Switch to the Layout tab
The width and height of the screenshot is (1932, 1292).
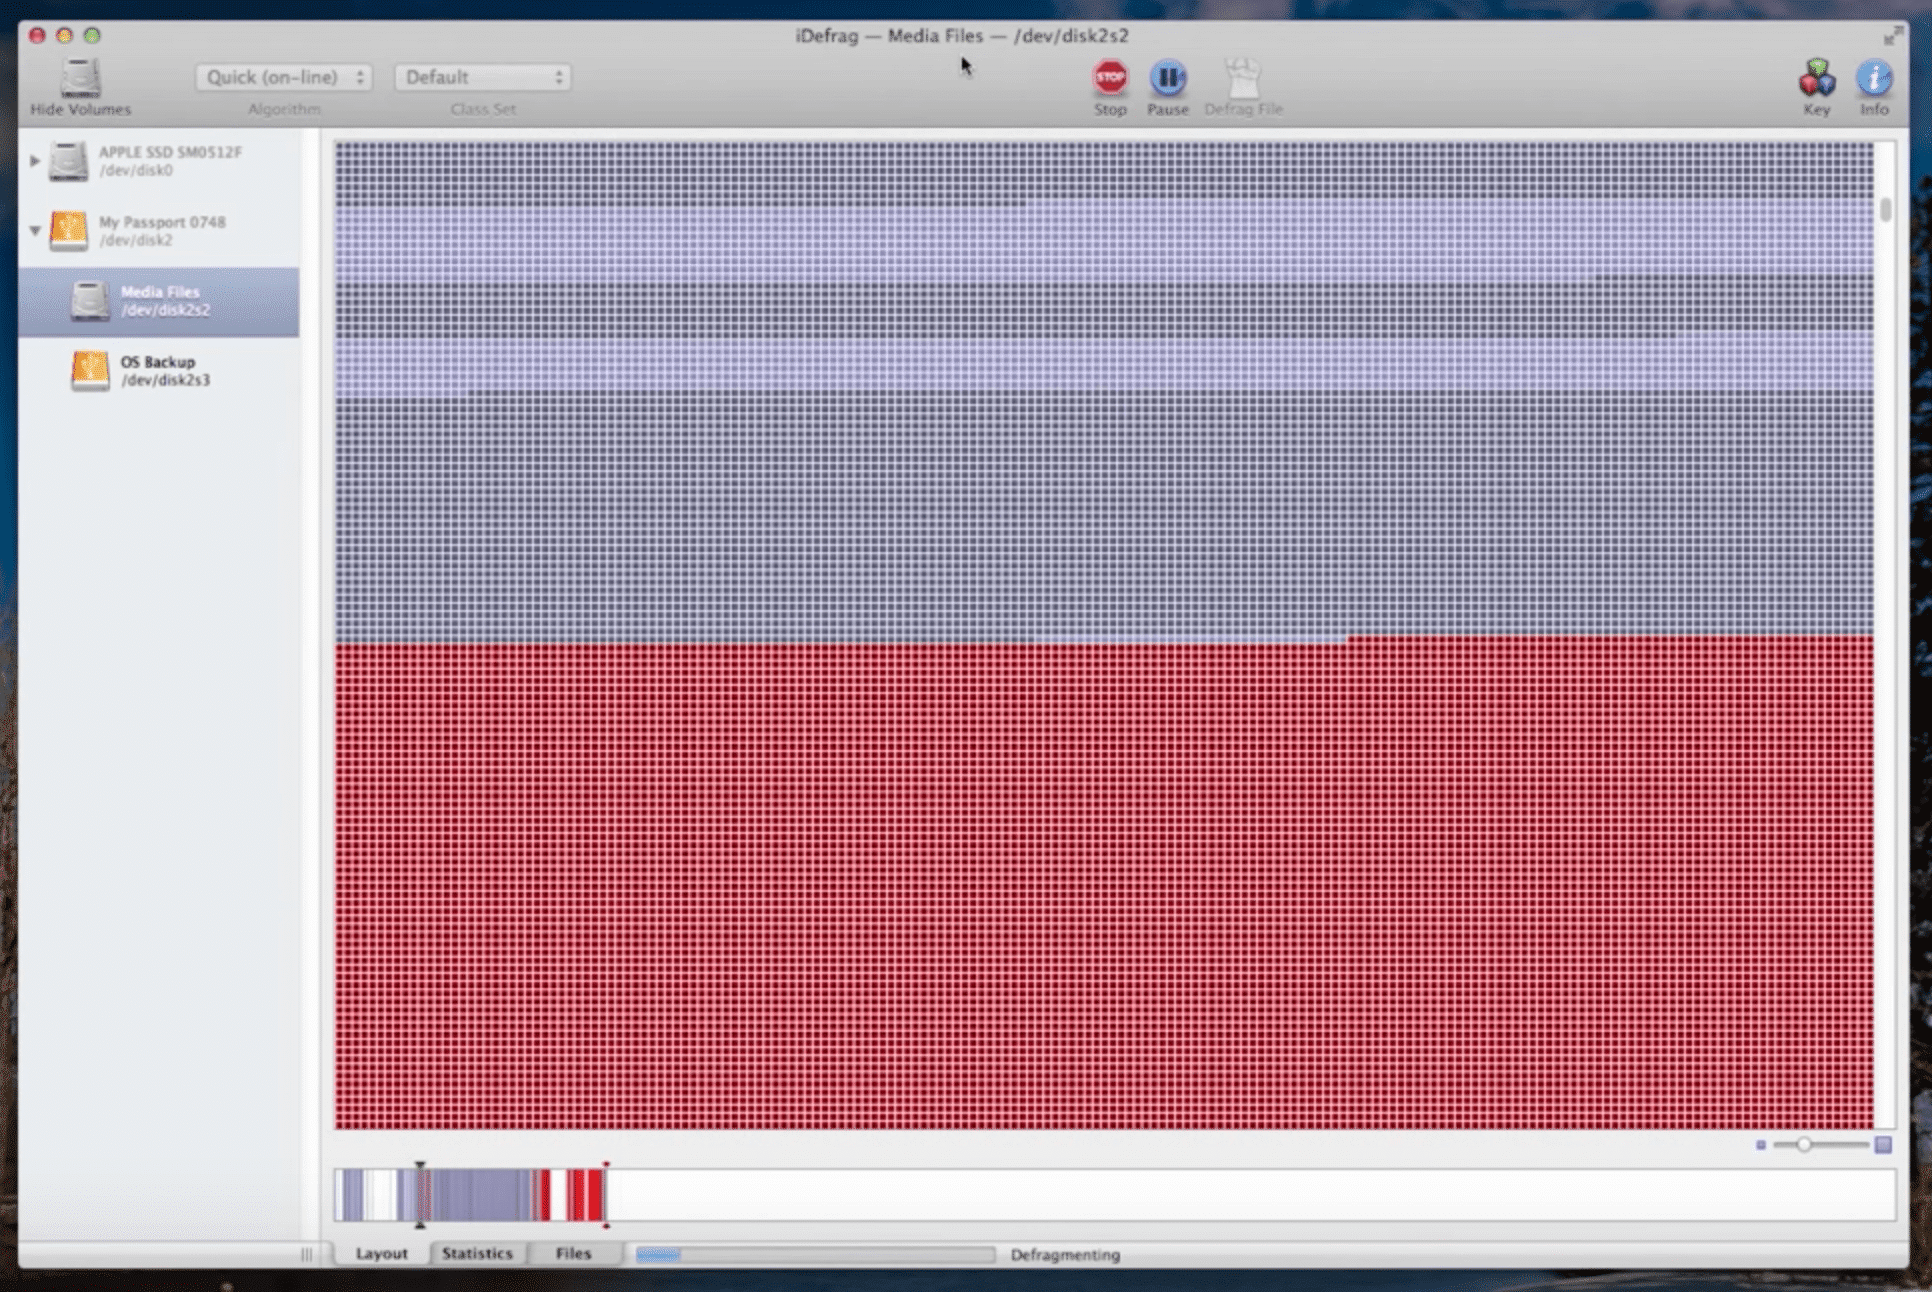pos(381,1254)
